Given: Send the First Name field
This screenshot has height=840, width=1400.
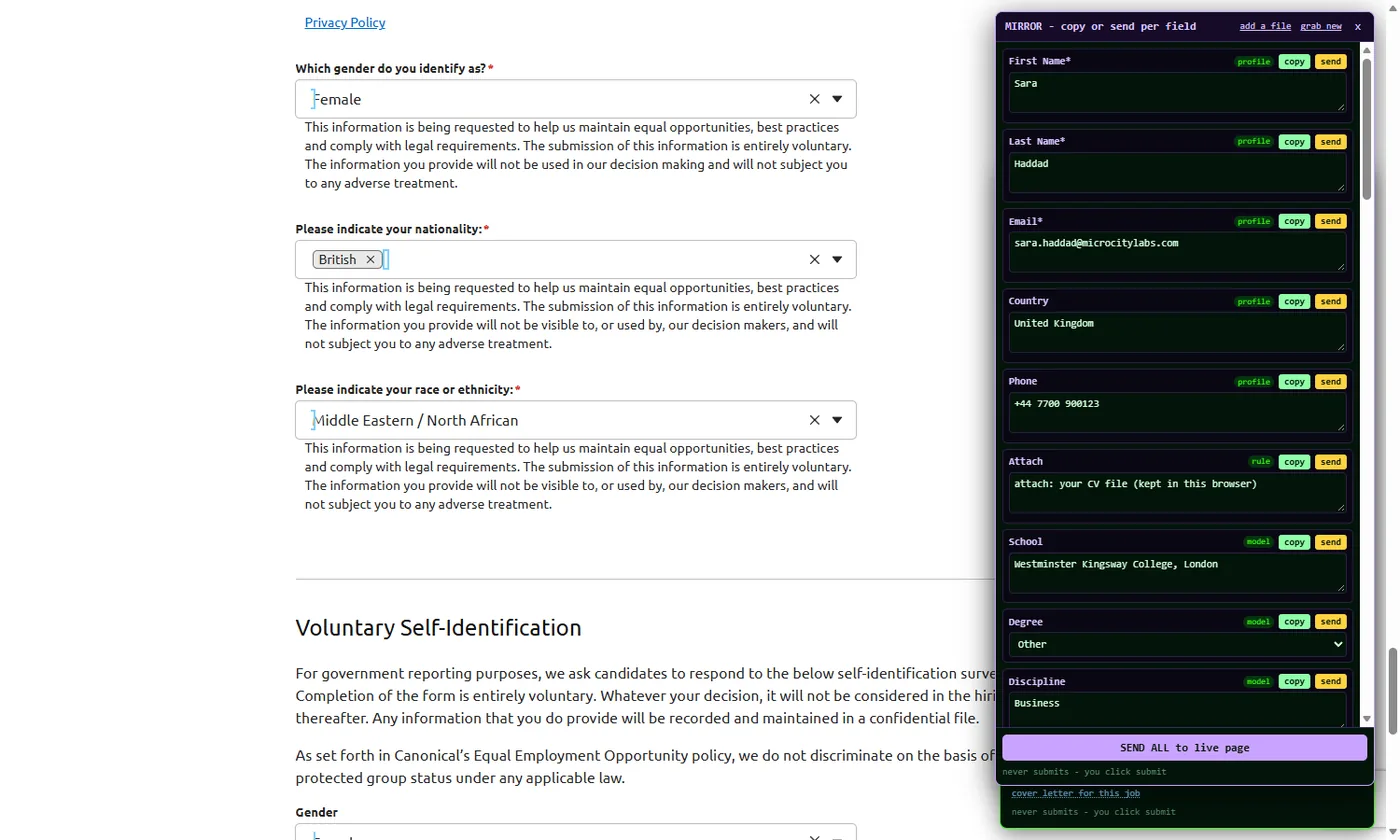Looking at the screenshot, I should 1330,61.
